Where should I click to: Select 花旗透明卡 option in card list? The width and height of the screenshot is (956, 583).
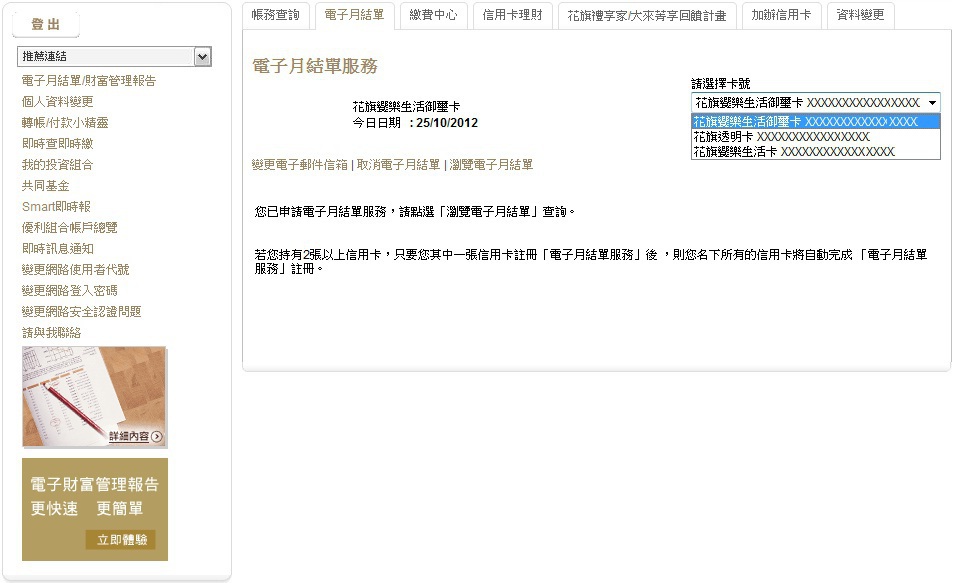coord(816,137)
